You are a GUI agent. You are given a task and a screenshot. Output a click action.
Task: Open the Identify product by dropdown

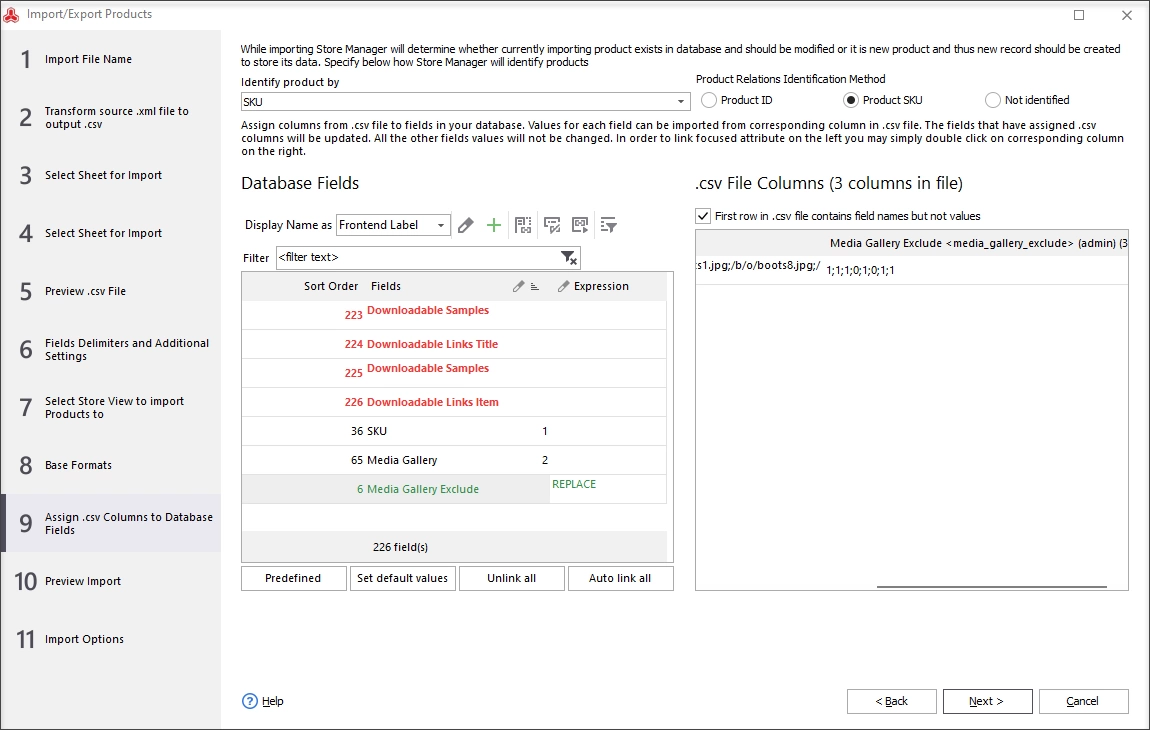click(681, 101)
